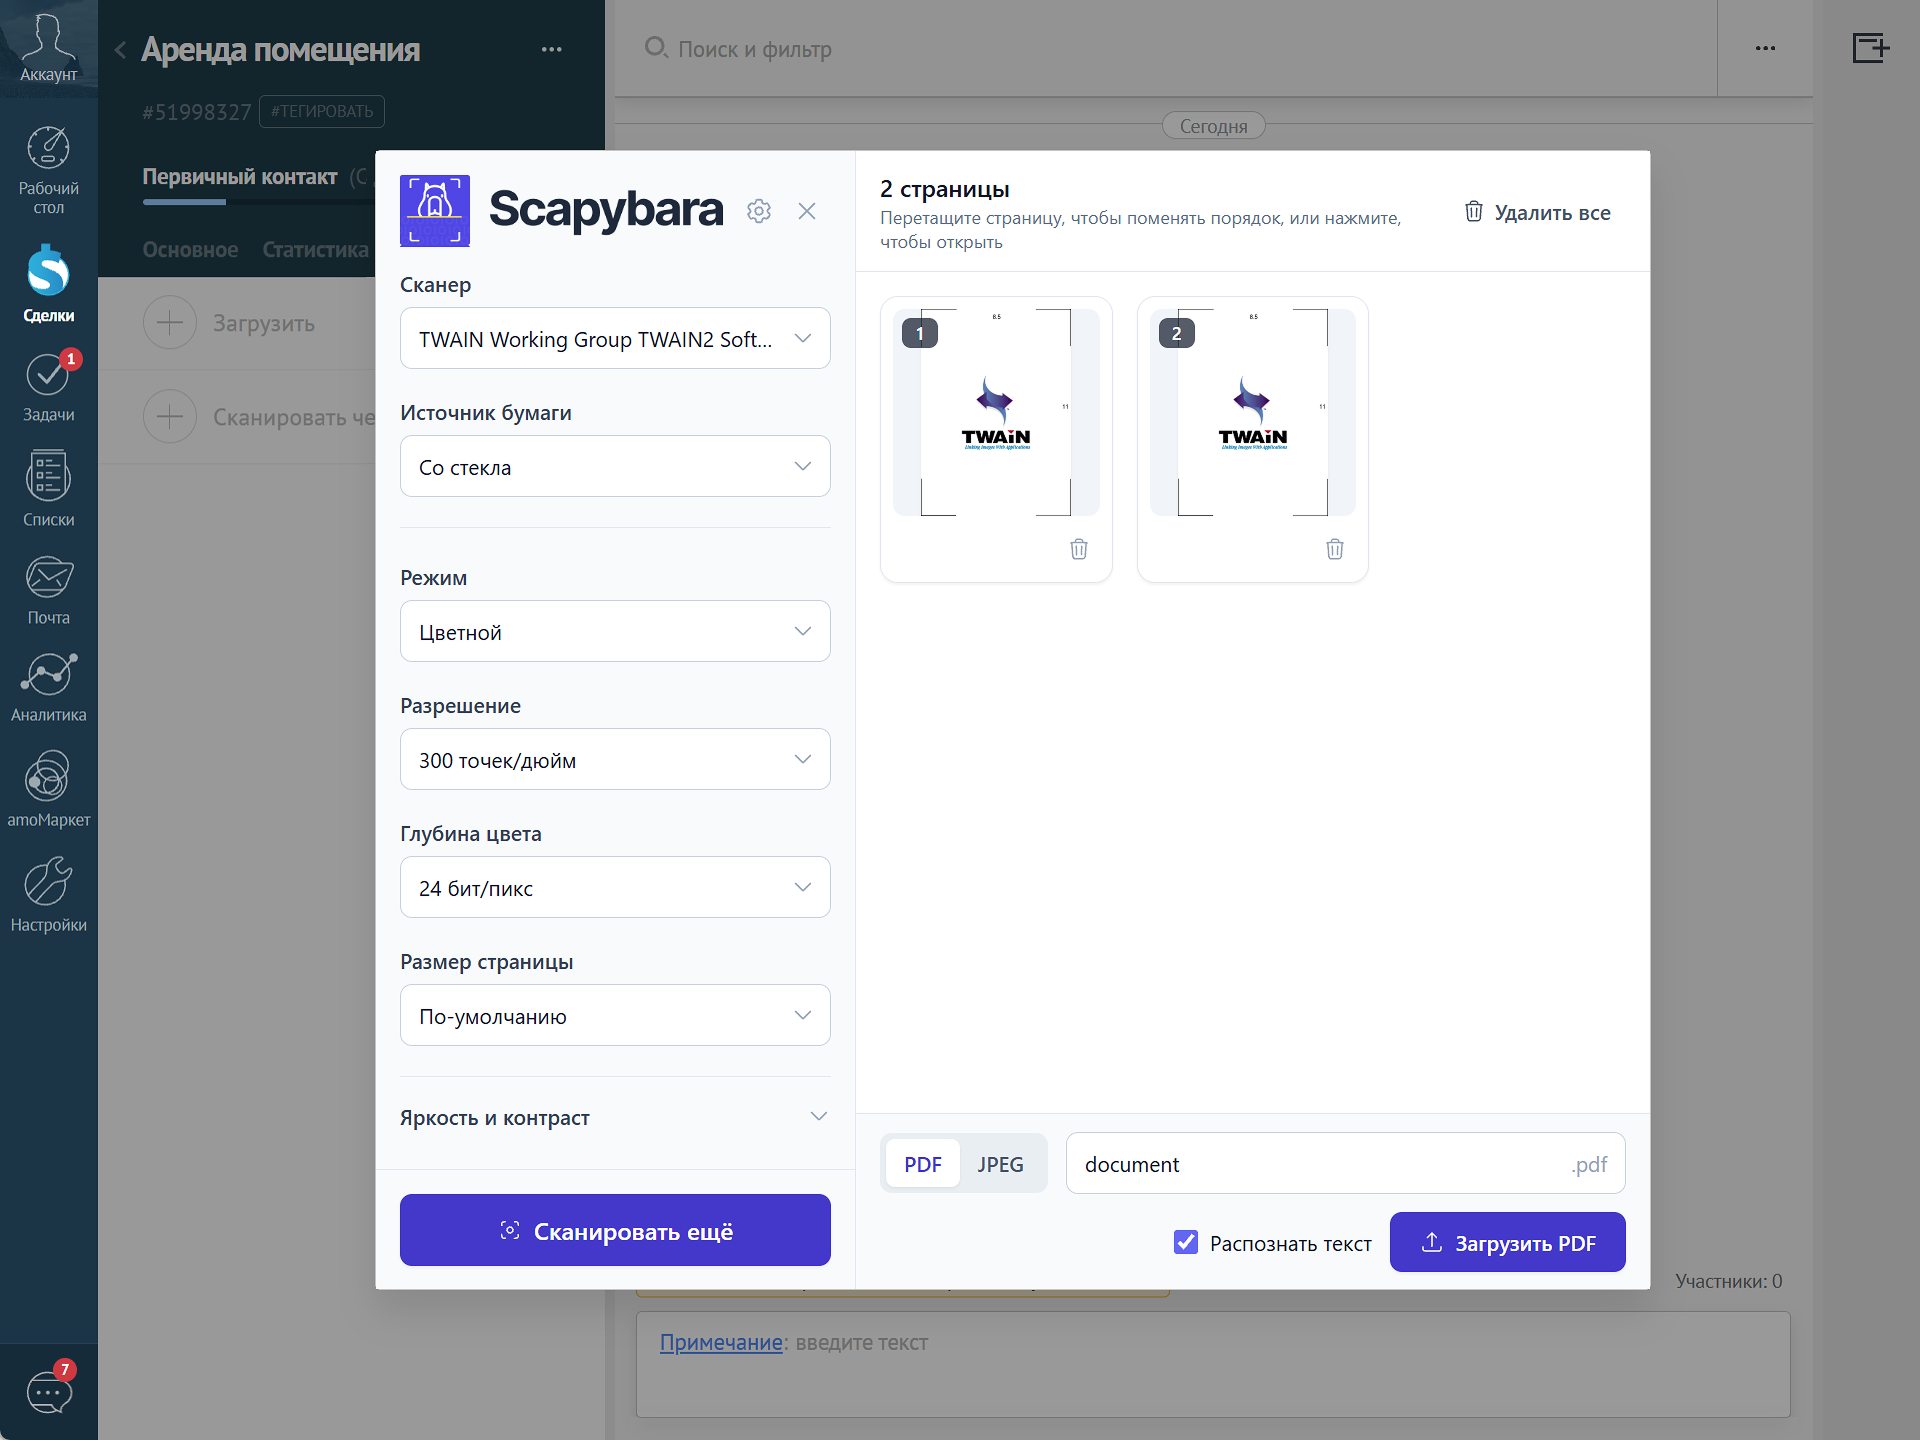The width and height of the screenshot is (1920, 1440).
Task: Open page 2 thumbnail preview
Action: tap(1253, 412)
